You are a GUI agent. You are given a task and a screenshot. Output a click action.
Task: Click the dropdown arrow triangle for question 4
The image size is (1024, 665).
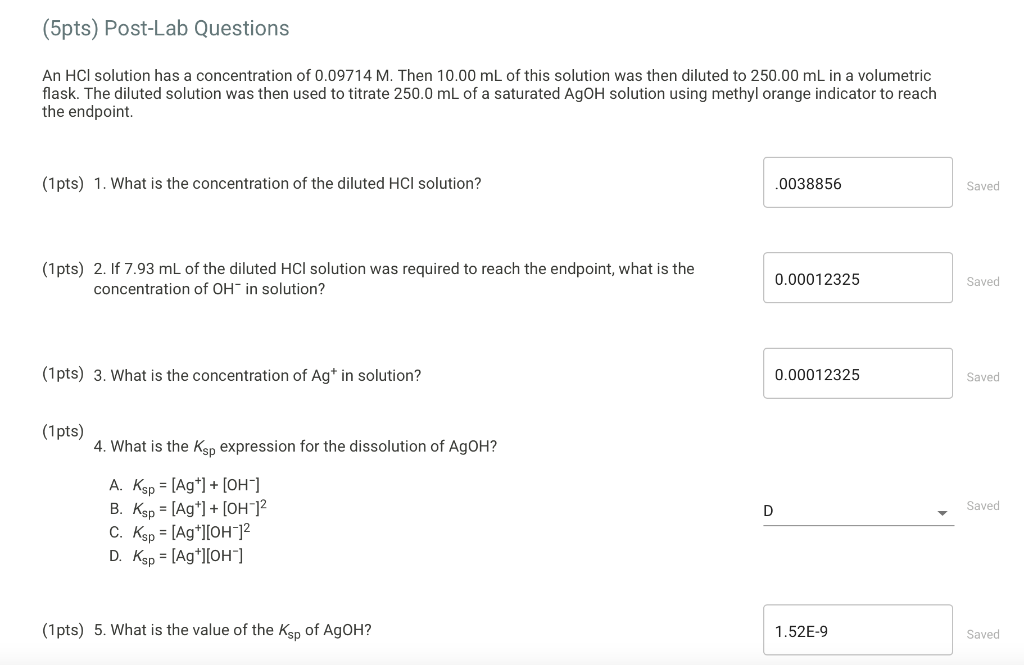941,511
